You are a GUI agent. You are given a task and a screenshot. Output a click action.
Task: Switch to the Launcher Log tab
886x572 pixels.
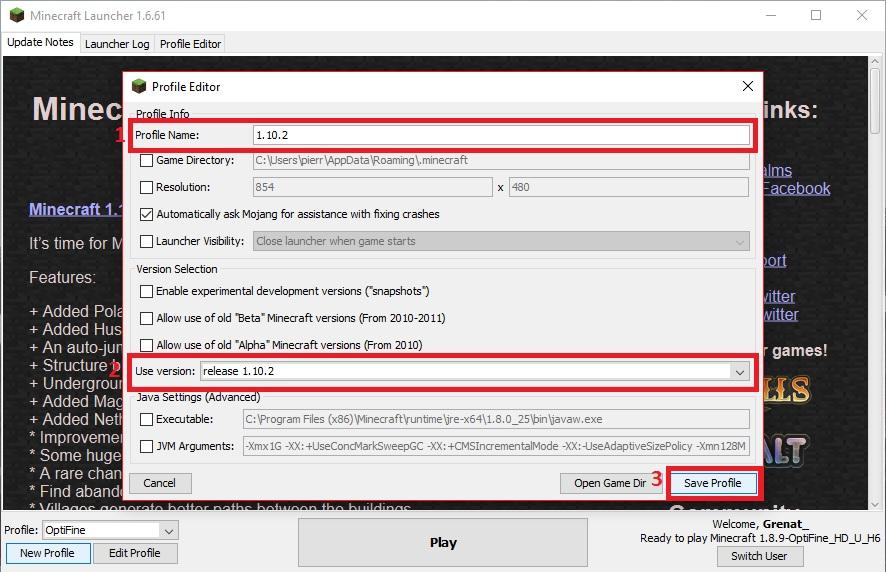[x=117, y=44]
